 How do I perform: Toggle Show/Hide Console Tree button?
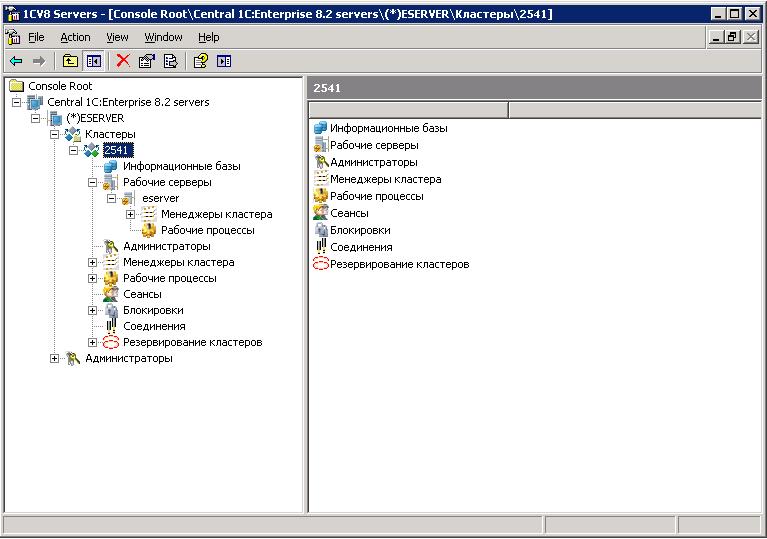point(93,61)
